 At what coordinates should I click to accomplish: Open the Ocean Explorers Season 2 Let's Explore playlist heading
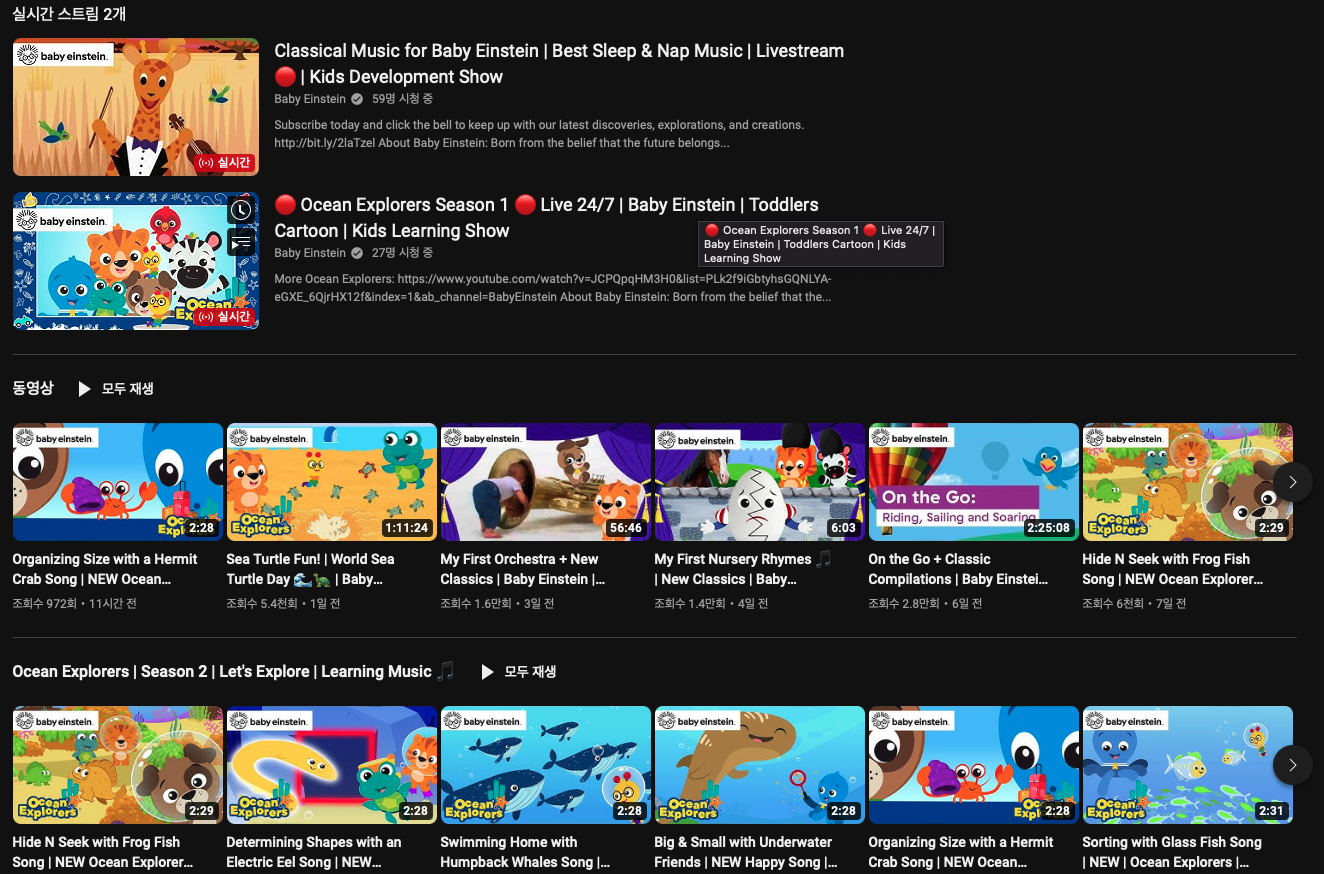tap(233, 672)
